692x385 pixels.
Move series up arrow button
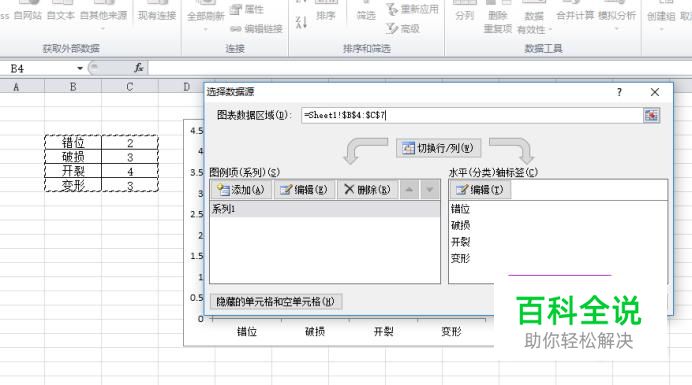[x=409, y=190]
